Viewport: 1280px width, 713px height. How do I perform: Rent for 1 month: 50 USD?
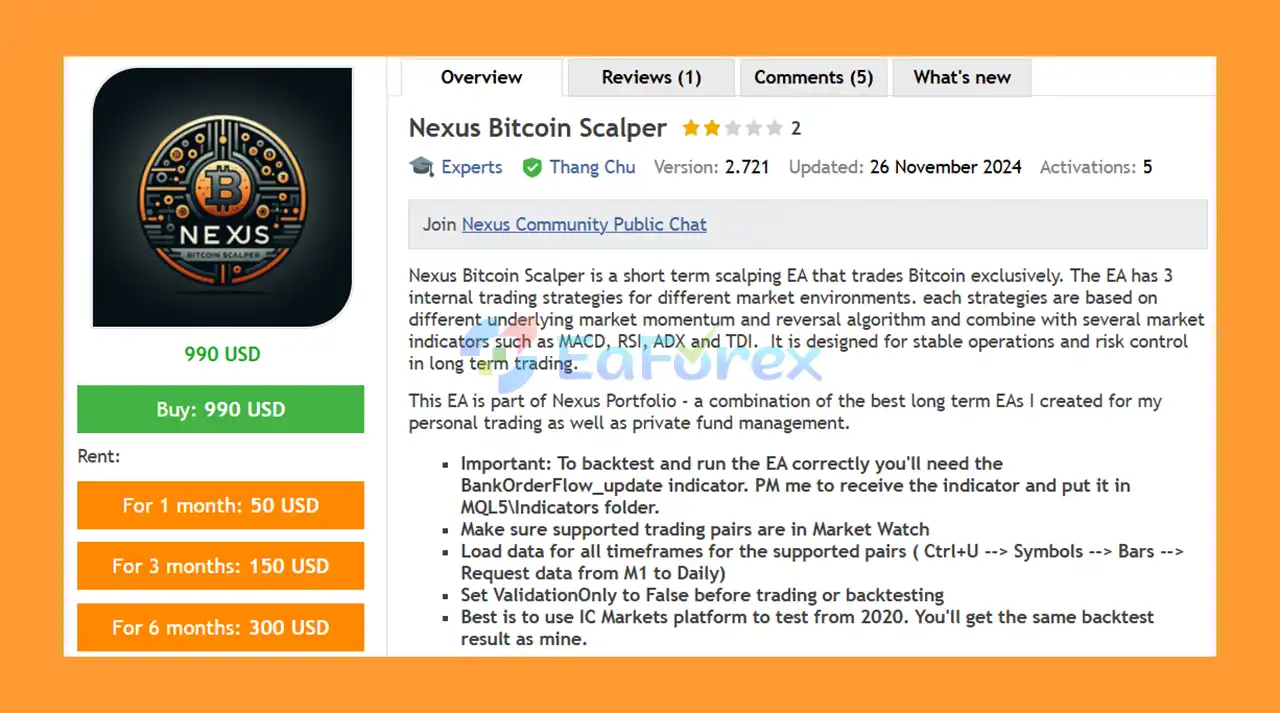(221, 505)
